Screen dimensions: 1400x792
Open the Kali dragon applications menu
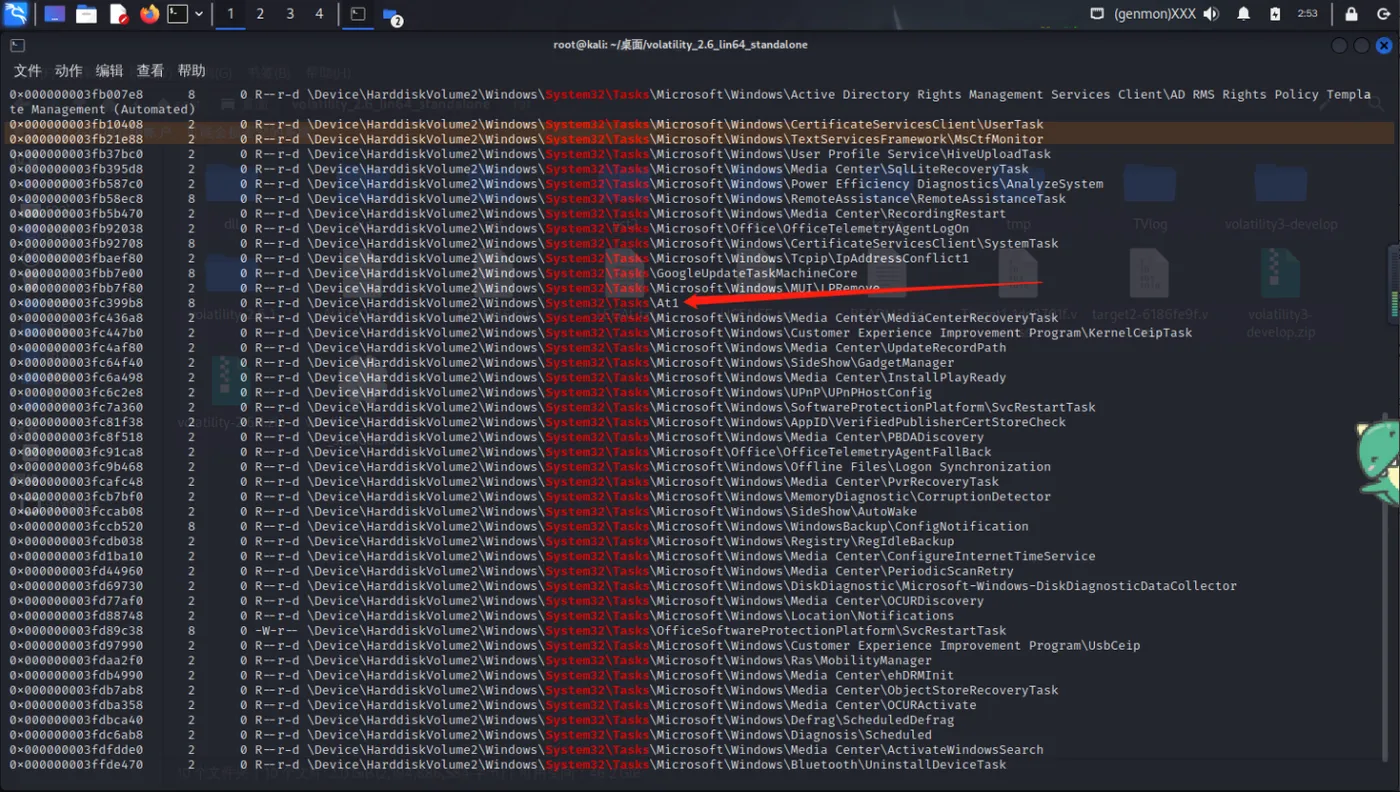click(16, 14)
